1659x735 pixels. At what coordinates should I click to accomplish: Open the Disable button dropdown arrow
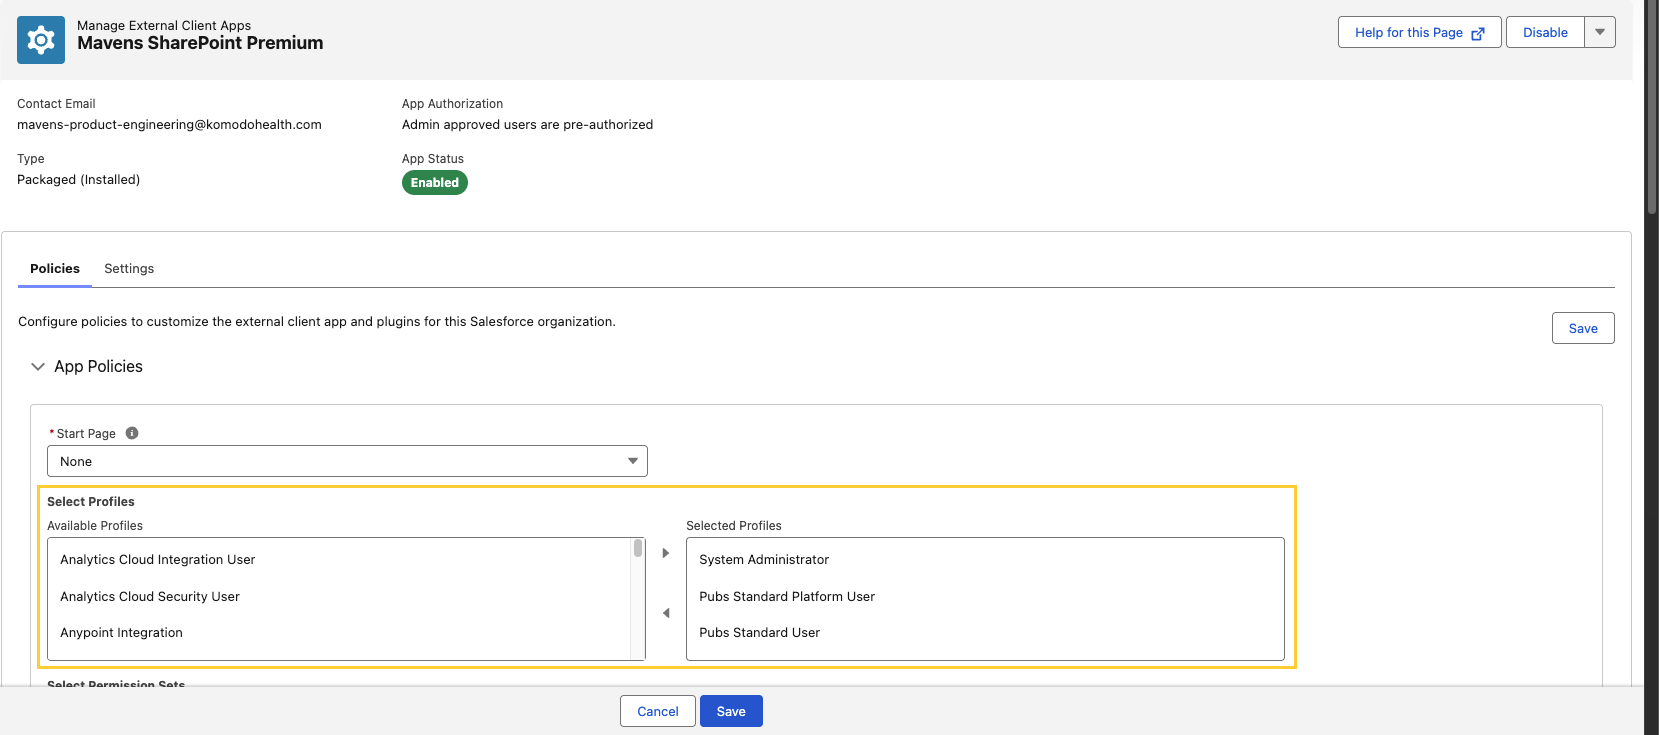(x=1600, y=32)
